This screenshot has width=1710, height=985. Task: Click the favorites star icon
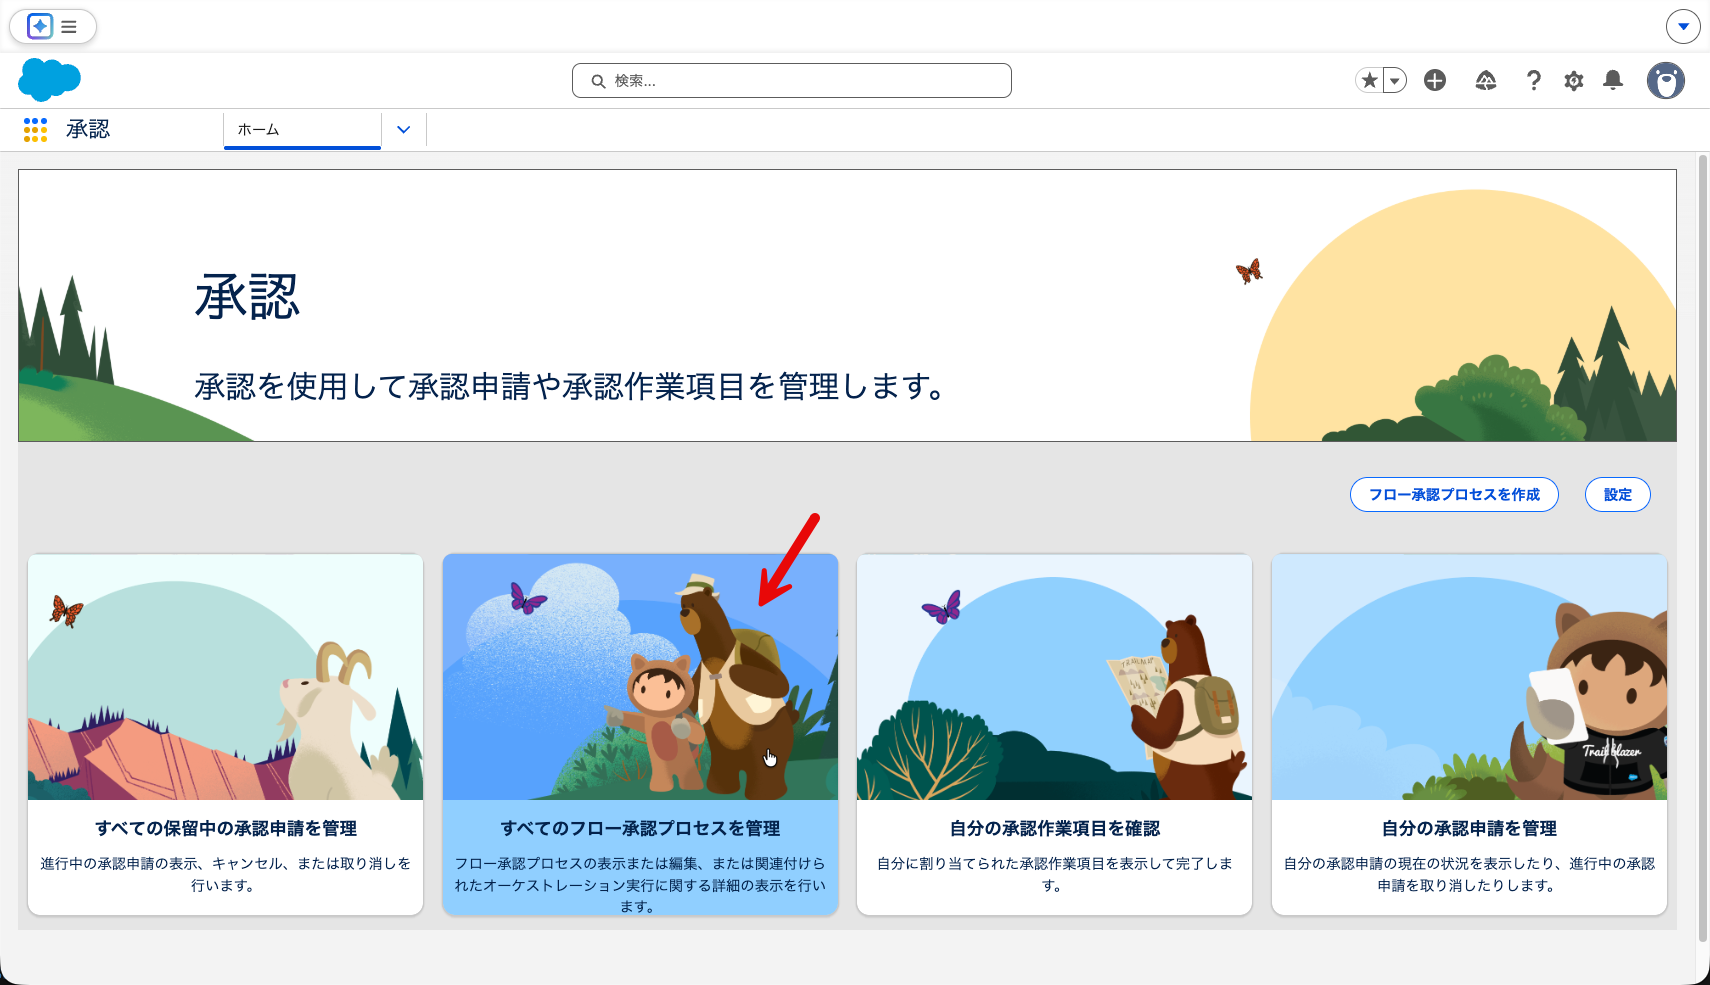tap(1369, 80)
